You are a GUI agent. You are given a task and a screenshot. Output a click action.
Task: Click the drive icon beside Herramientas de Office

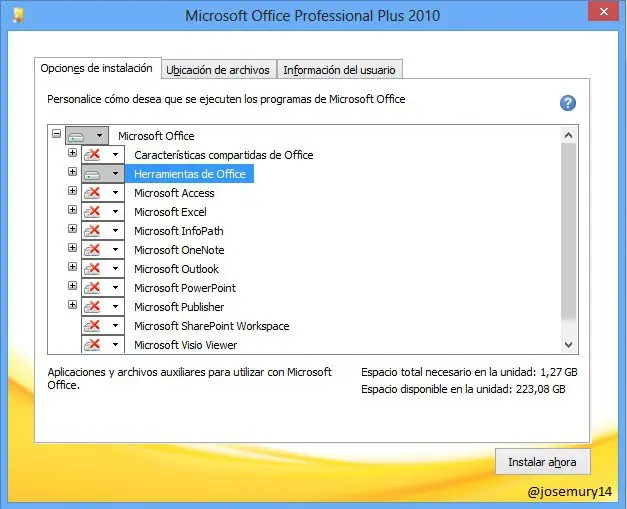(92, 174)
